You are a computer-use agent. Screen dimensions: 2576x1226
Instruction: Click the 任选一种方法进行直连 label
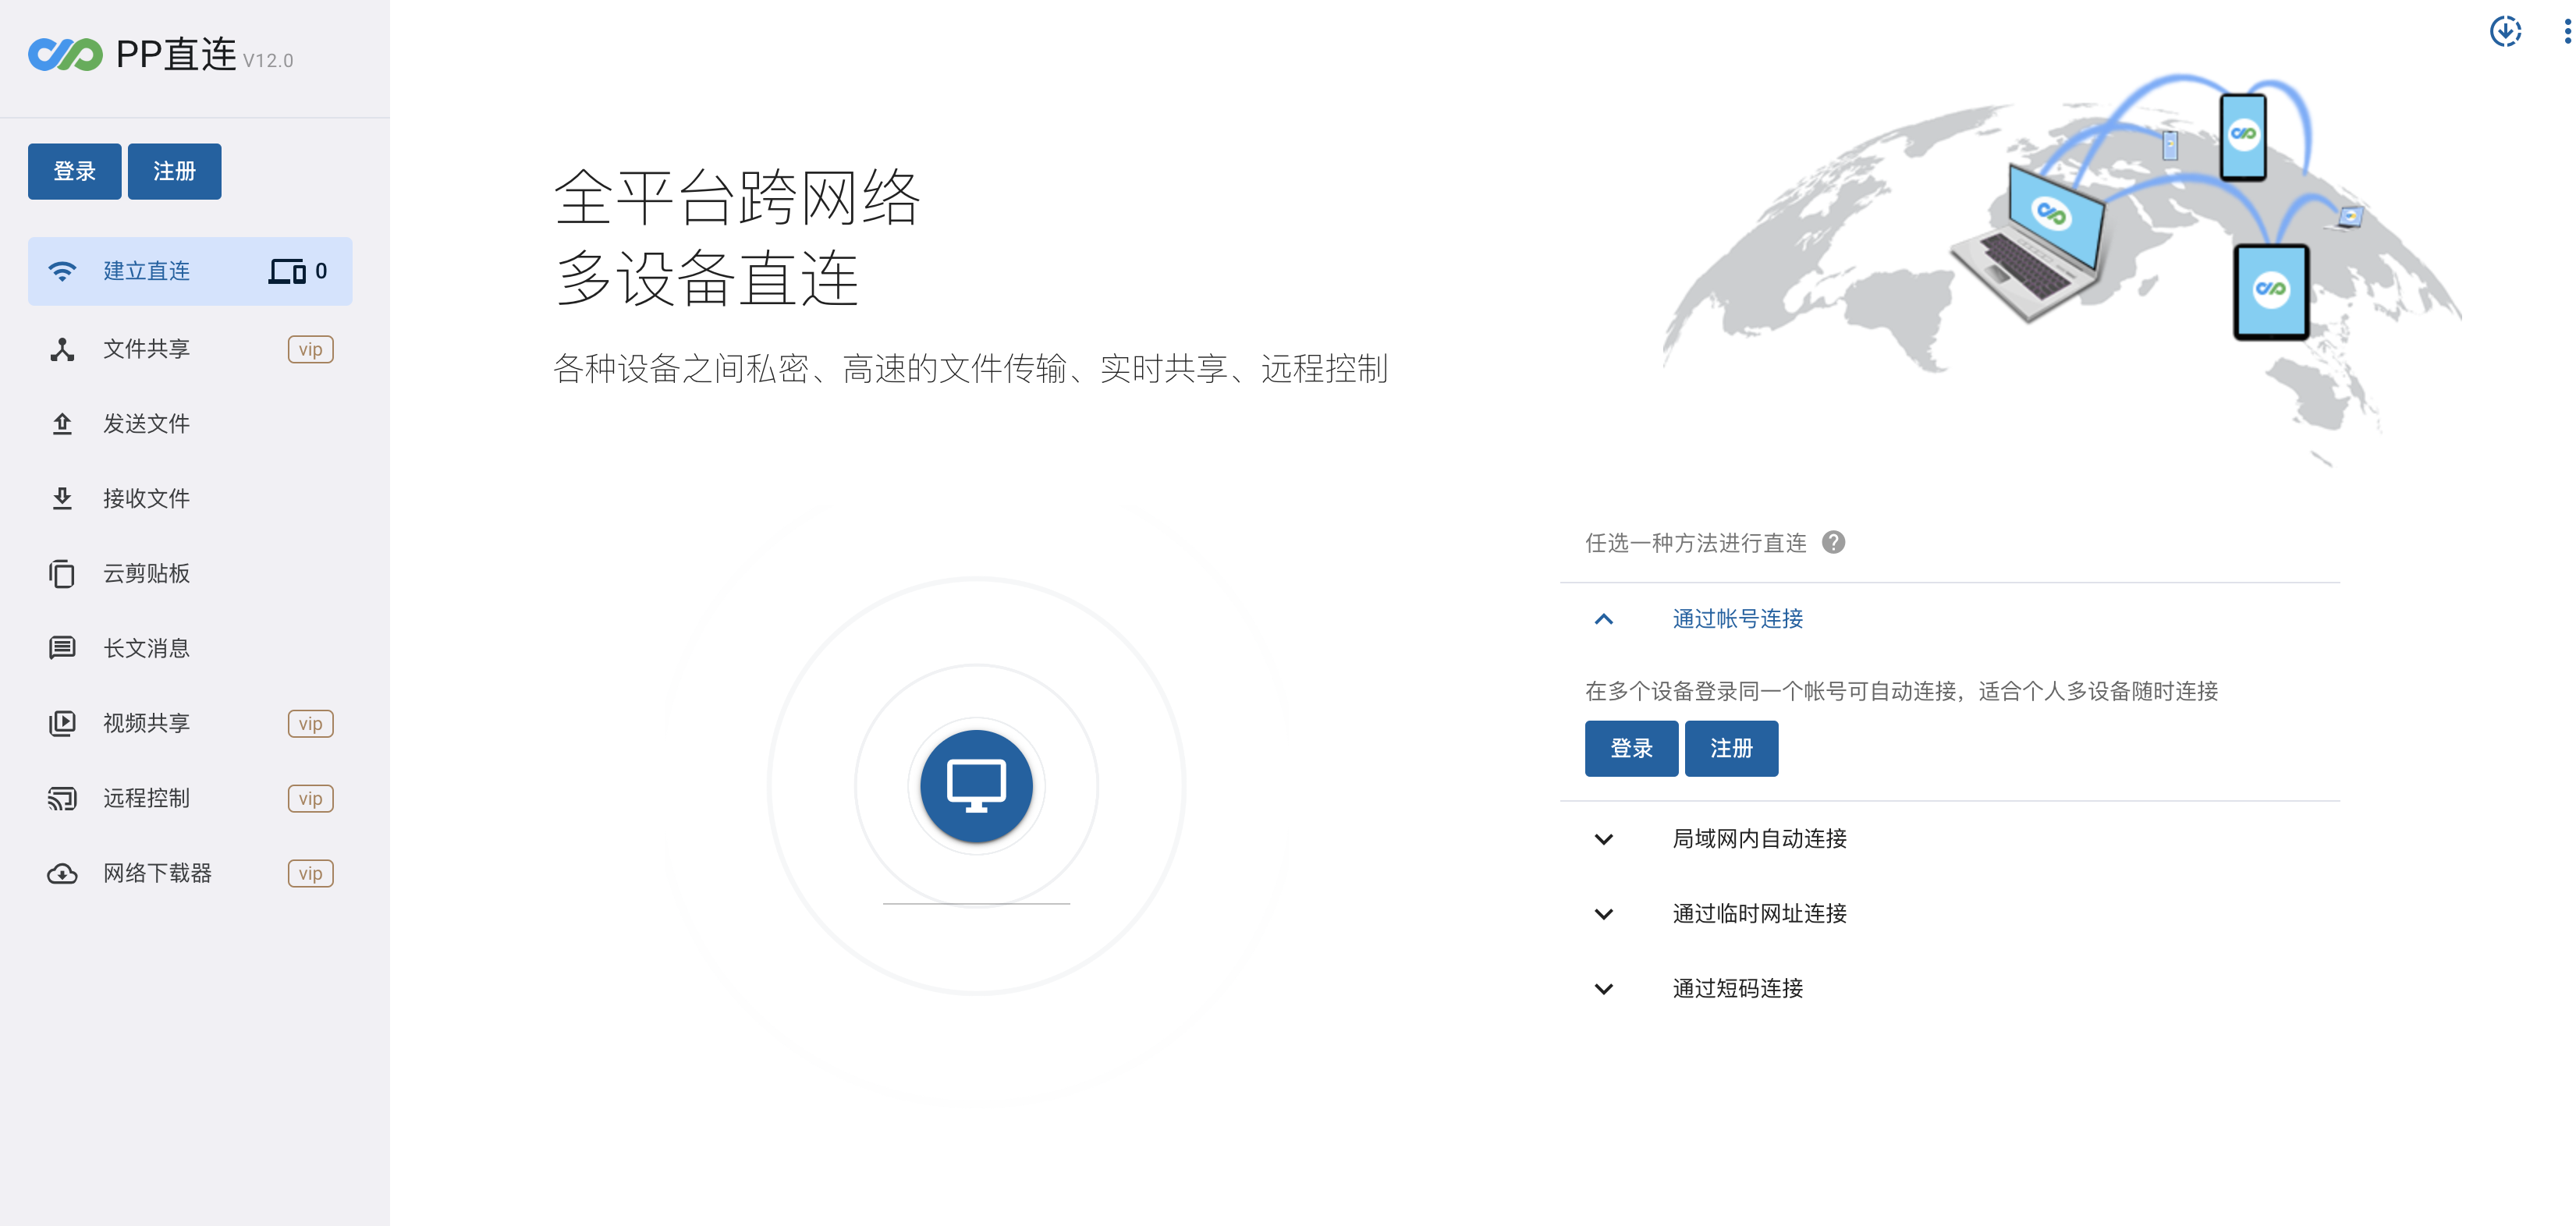(1696, 543)
